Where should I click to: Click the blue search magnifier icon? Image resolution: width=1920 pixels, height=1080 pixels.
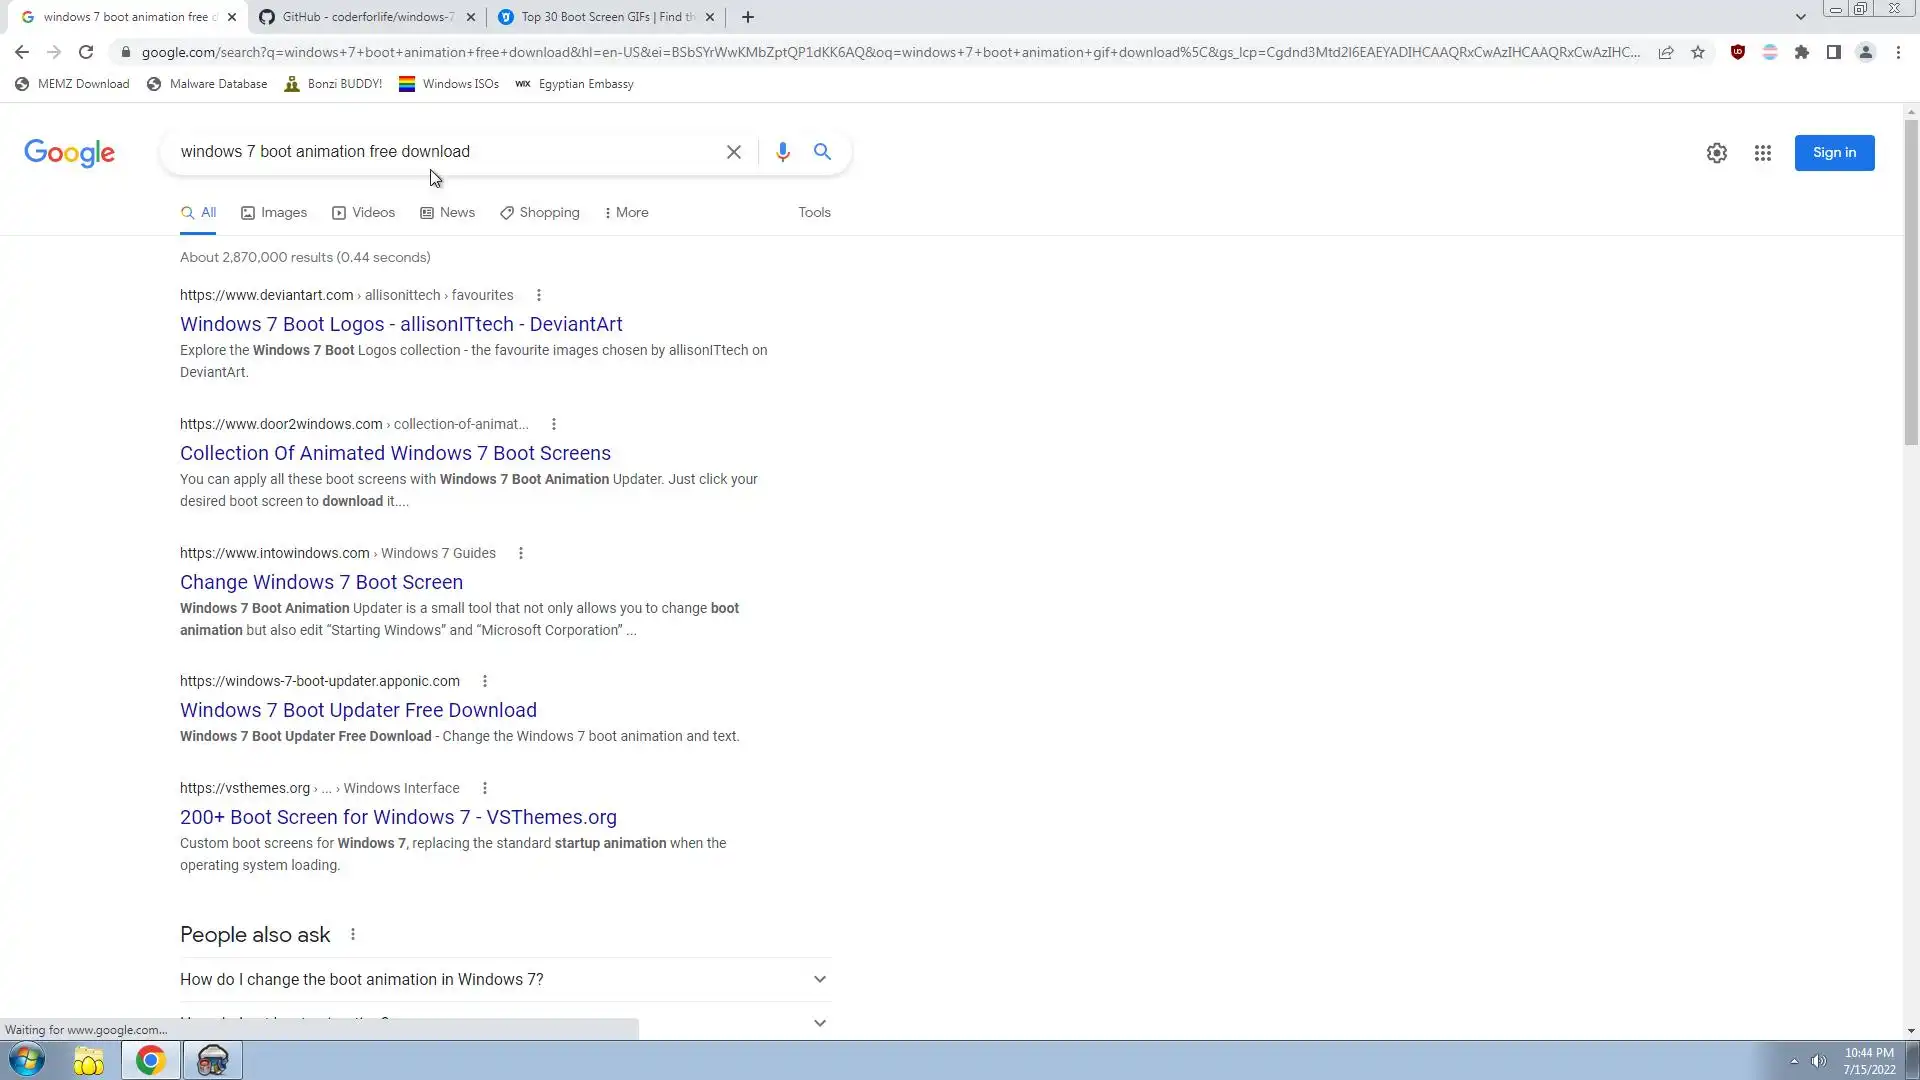tap(822, 152)
